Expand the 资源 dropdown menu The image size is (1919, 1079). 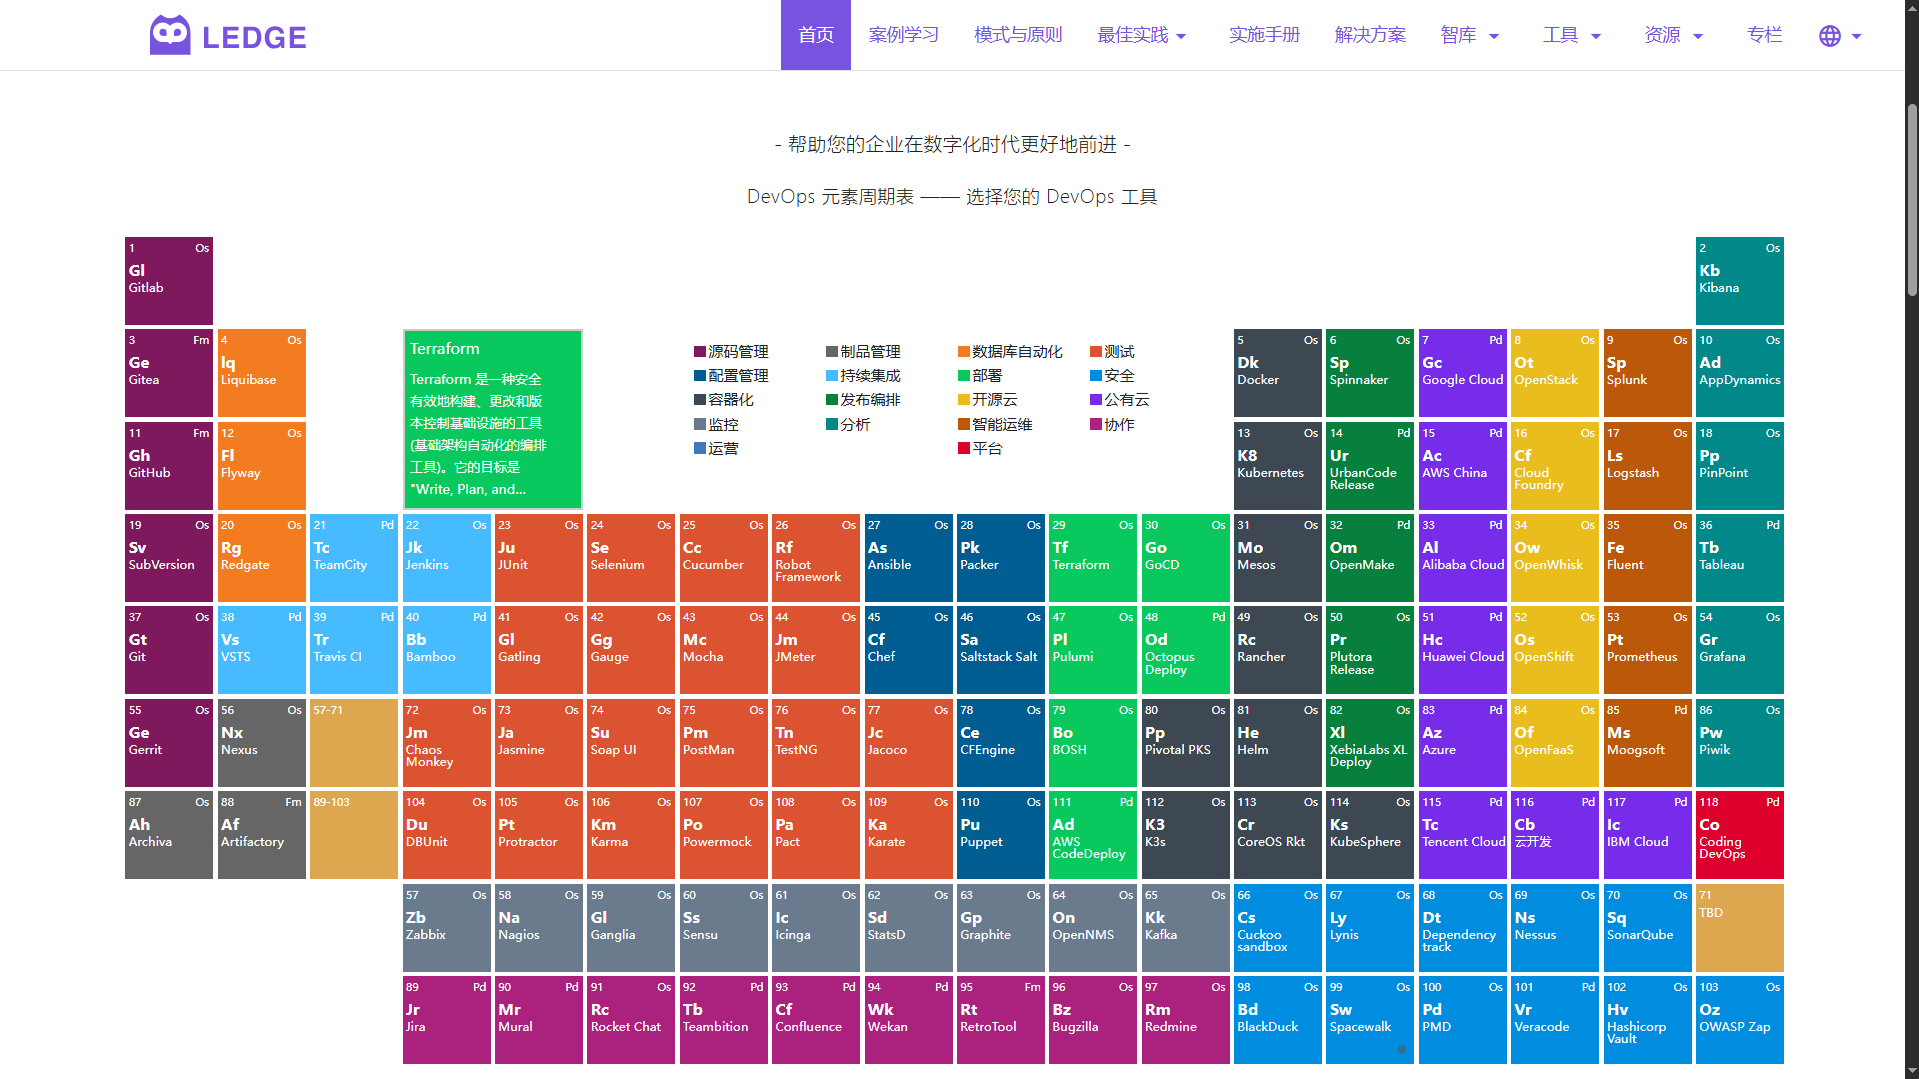[x=1674, y=35]
